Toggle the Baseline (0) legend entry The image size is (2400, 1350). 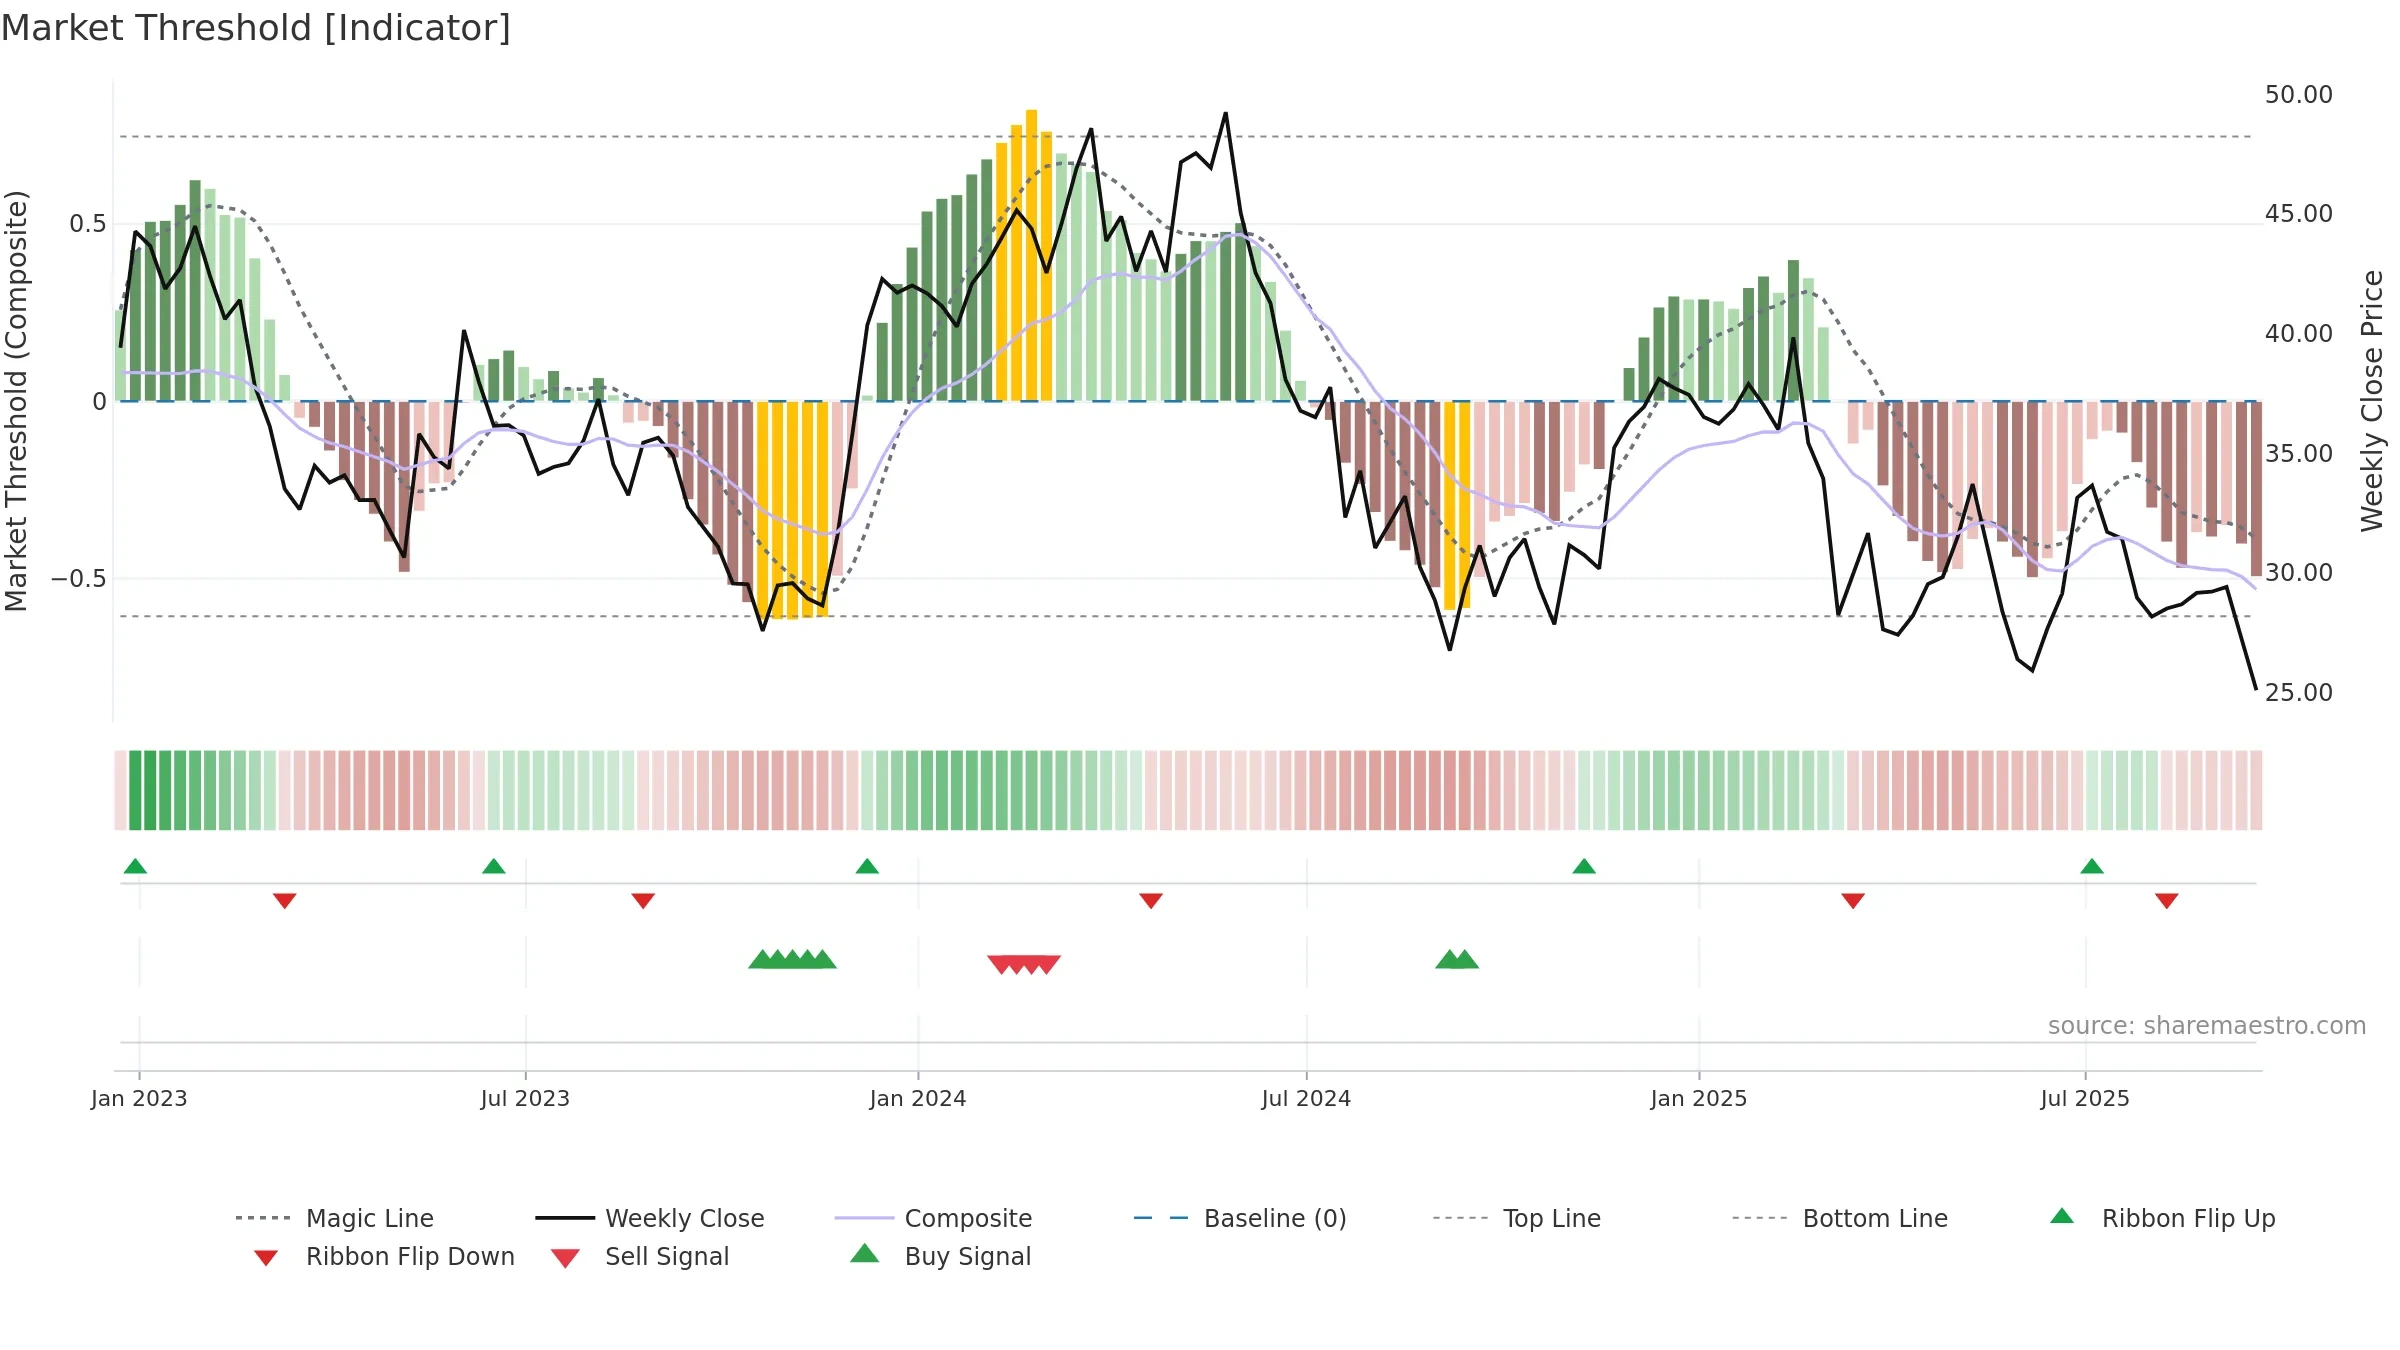[x=1240, y=1218]
